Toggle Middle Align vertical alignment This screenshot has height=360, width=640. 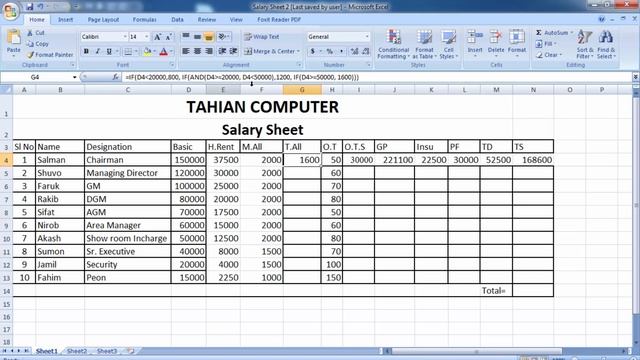click(x=197, y=37)
